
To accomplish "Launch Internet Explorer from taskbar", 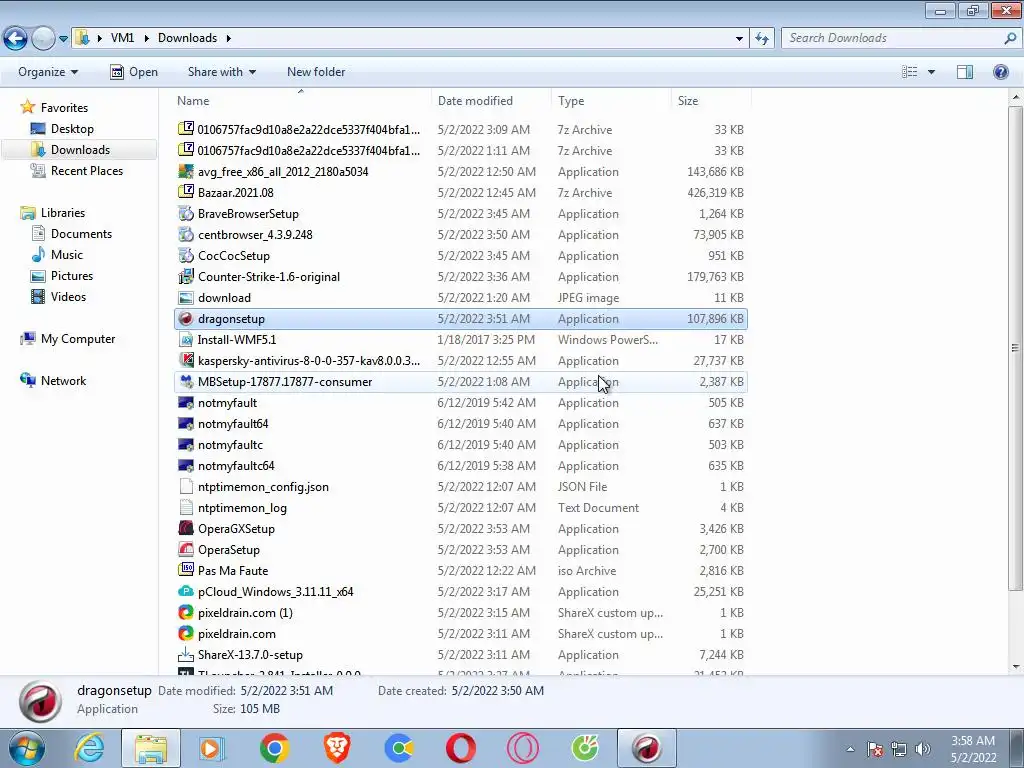I will tap(89, 748).
